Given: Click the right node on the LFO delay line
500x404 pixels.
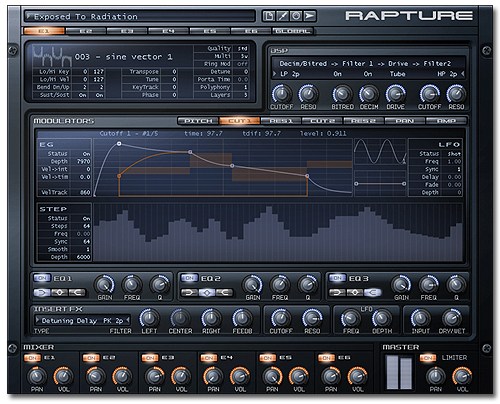Looking at the screenshot, I should (x=404, y=184).
